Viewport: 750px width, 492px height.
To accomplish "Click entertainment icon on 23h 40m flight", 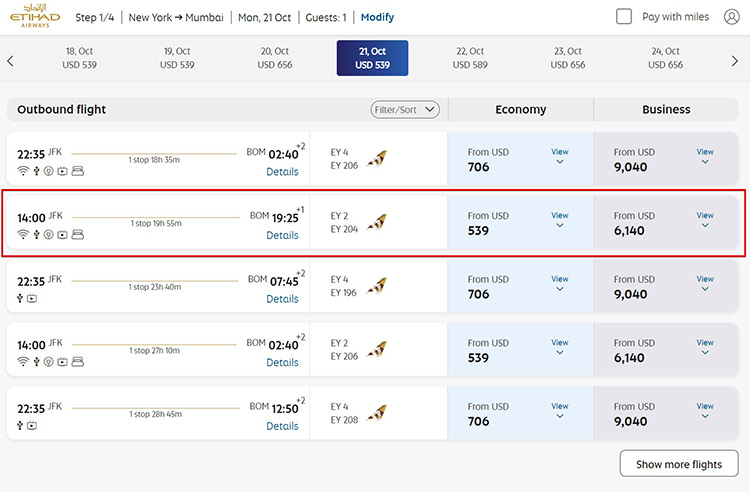I will click(32, 298).
